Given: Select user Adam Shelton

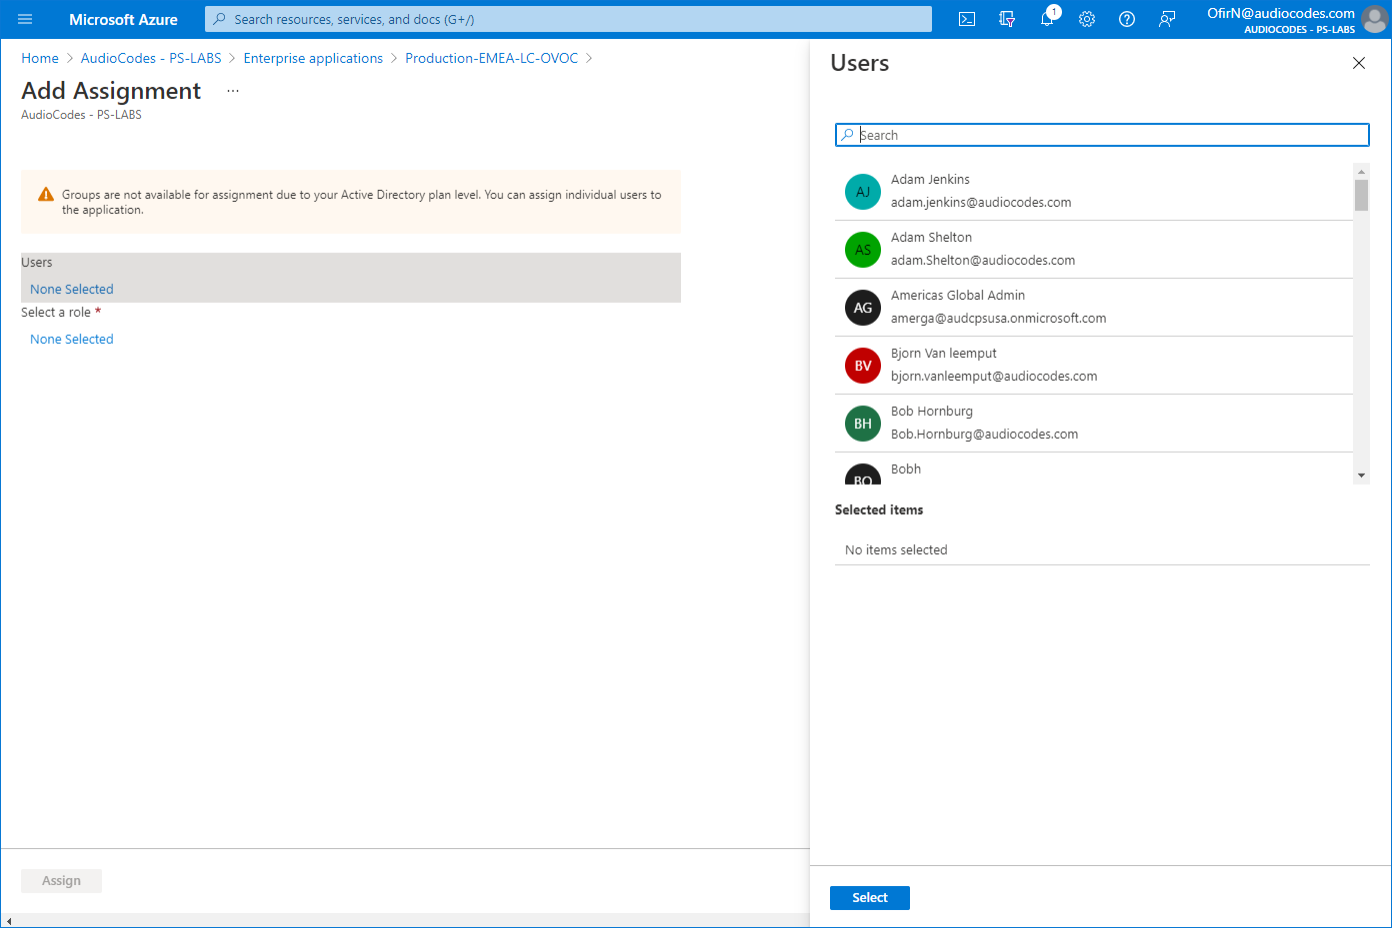Looking at the screenshot, I should click(1094, 249).
